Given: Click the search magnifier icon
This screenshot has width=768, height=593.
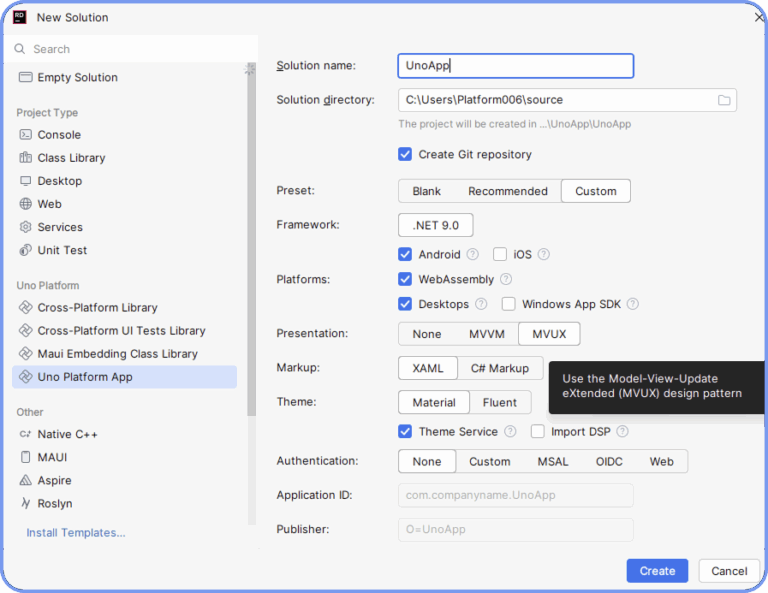Looking at the screenshot, I should click(20, 49).
